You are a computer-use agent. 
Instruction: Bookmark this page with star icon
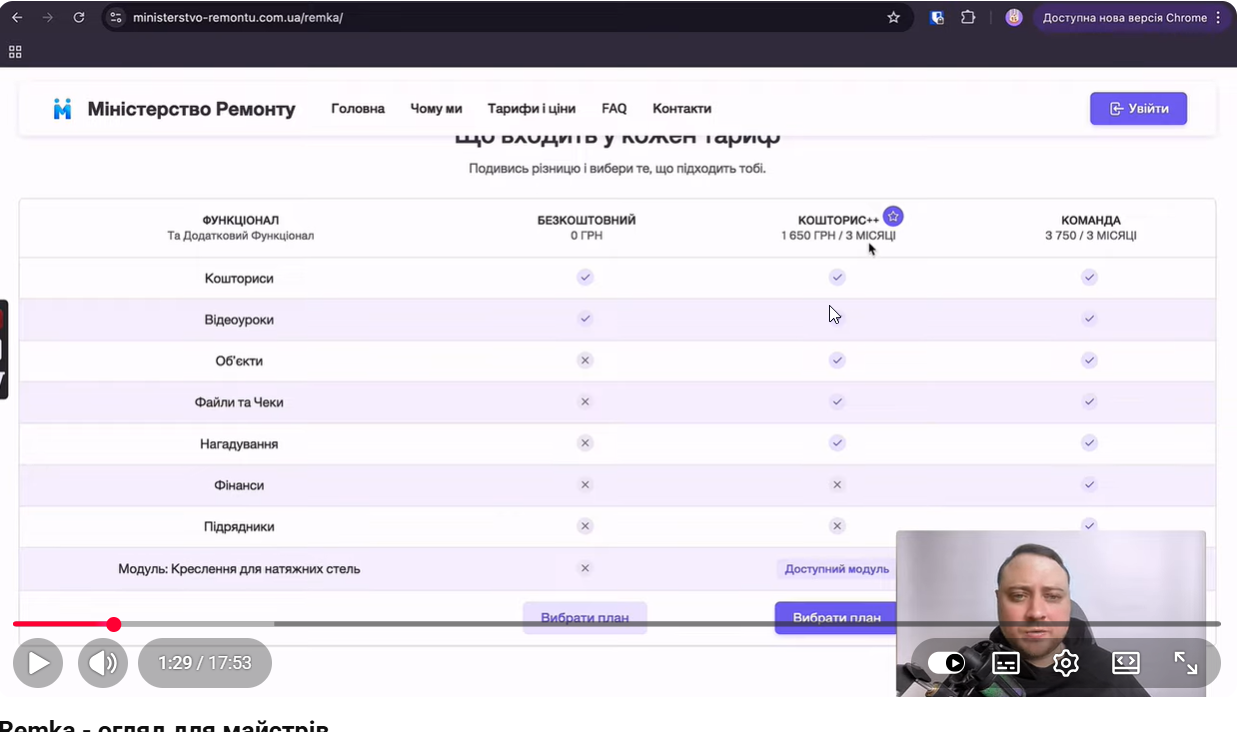point(893,17)
